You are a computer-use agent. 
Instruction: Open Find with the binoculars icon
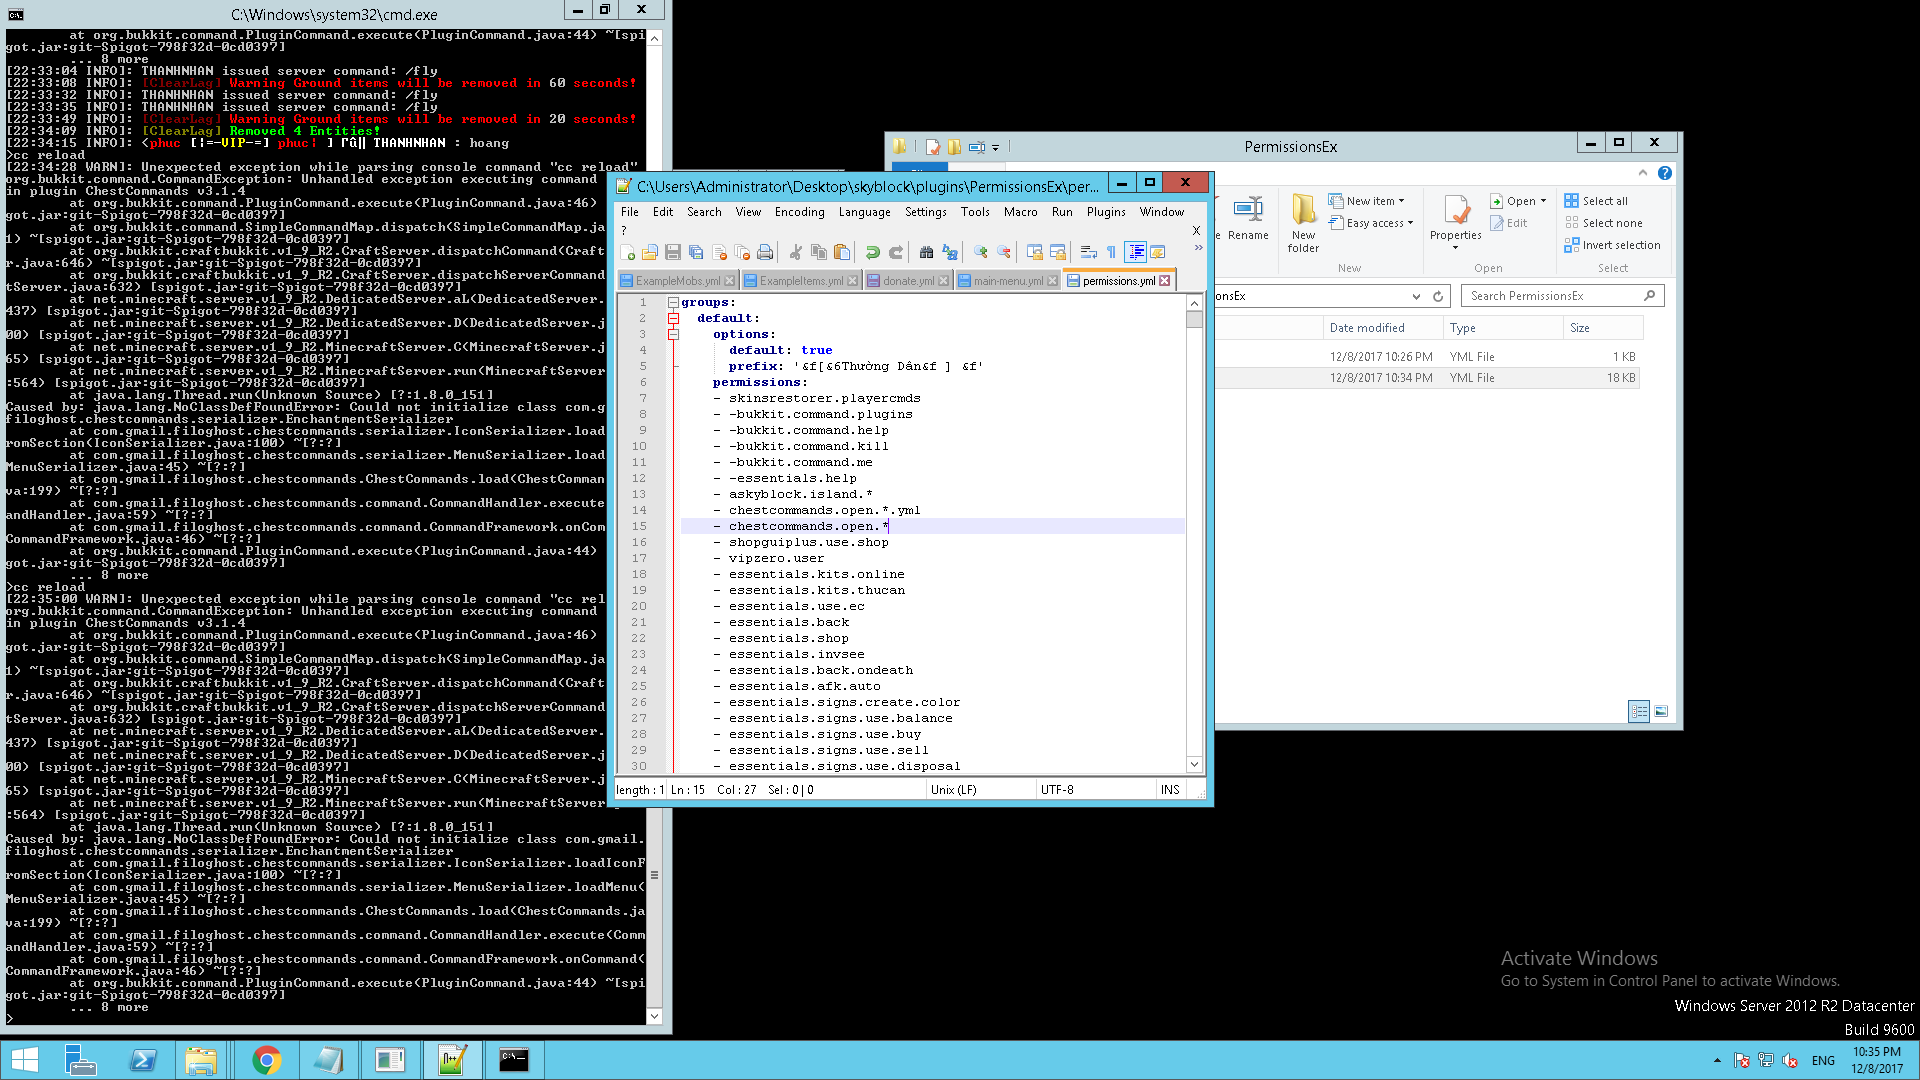pos(926,252)
